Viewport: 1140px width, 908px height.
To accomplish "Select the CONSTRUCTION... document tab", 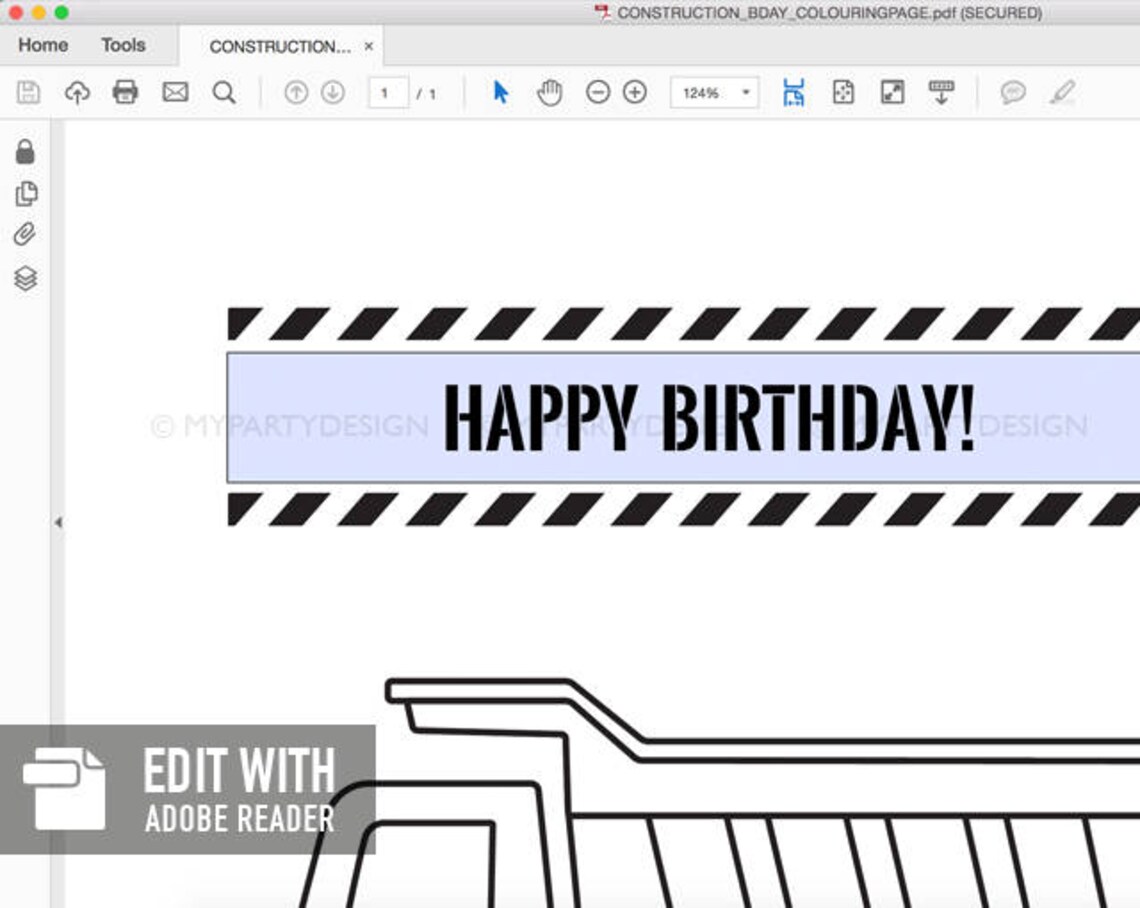I will coord(280,47).
